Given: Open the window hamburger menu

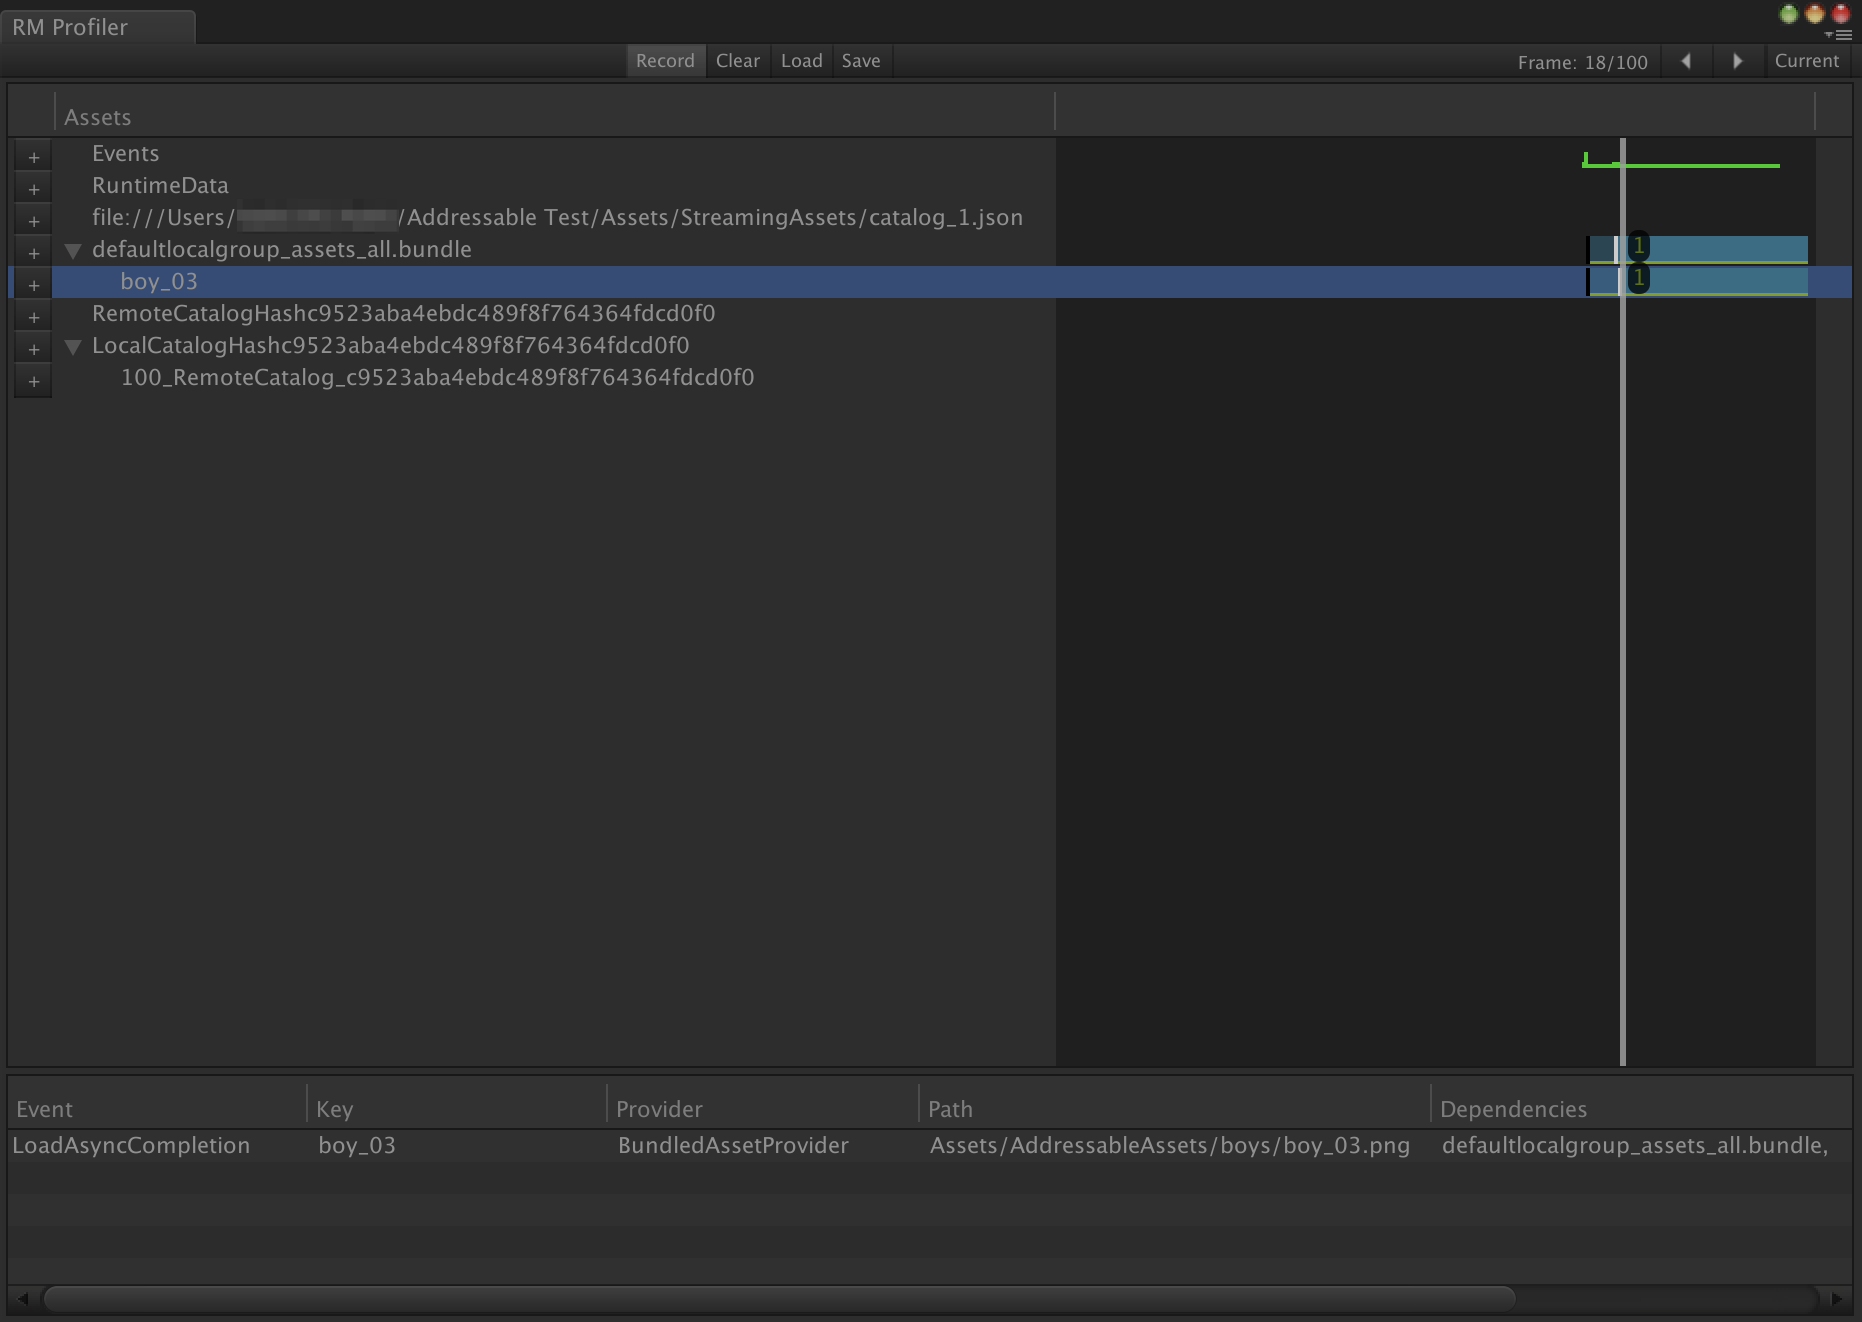Looking at the screenshot, I should (1843, 37).
